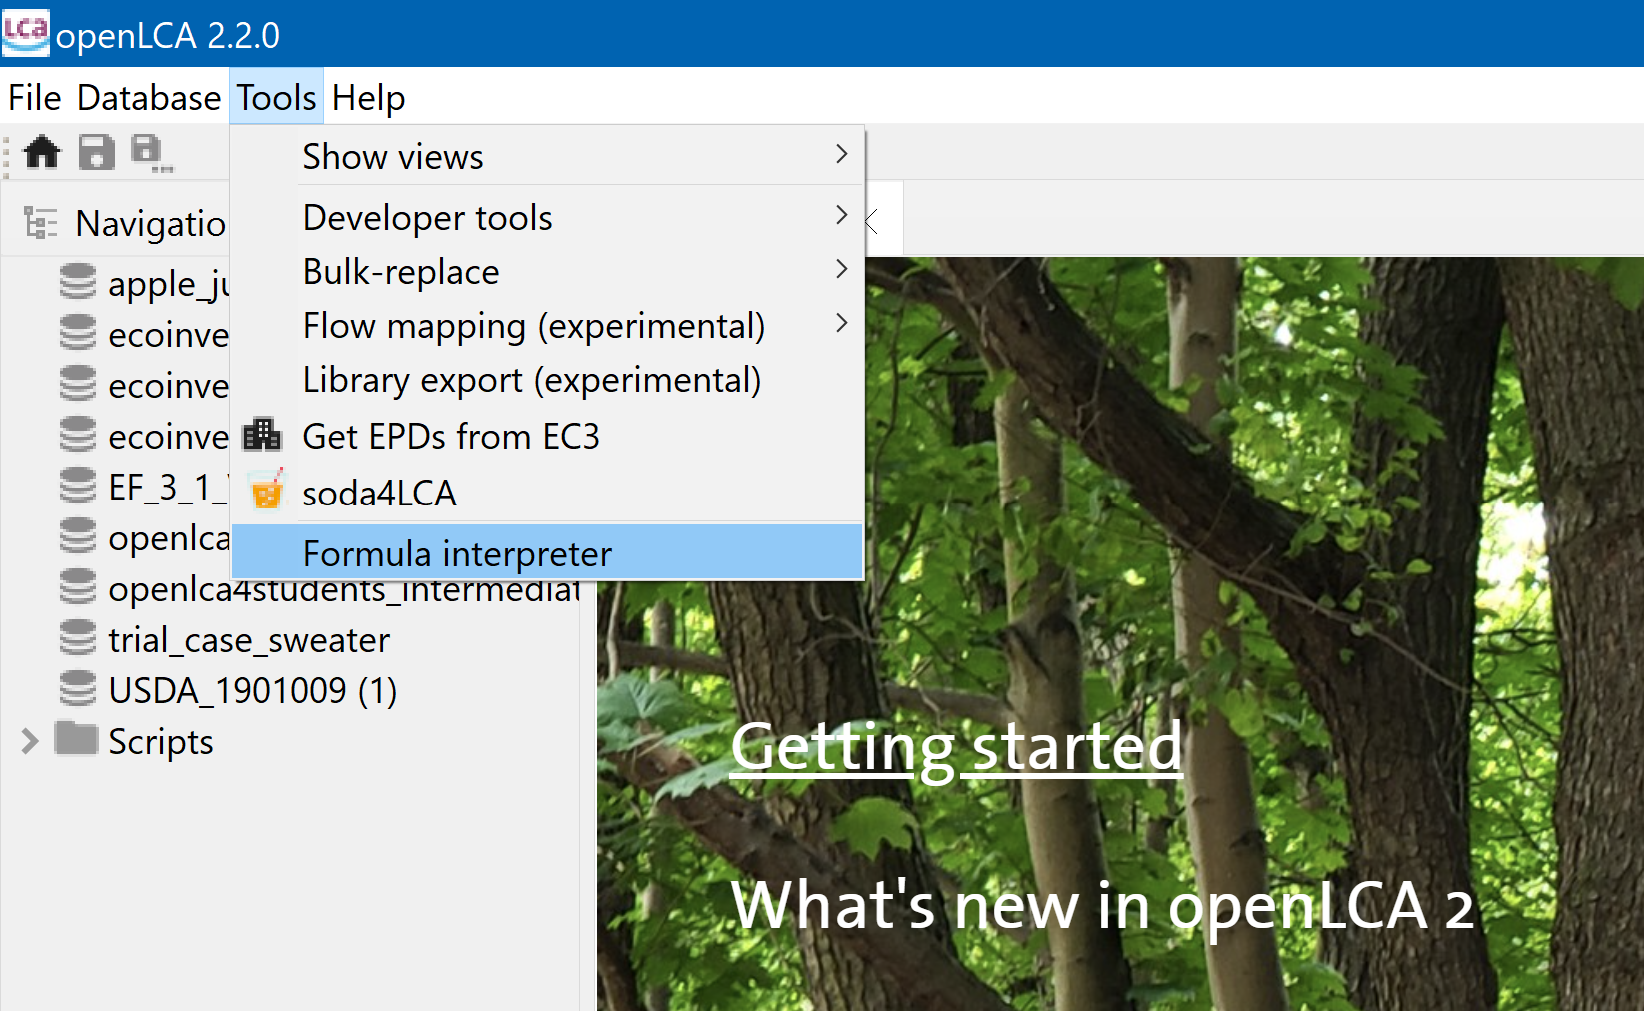Click the Save As toolbar icon
This screenshot has width=1644, height=1011.
pyautogui.click(x=151, y=153)
